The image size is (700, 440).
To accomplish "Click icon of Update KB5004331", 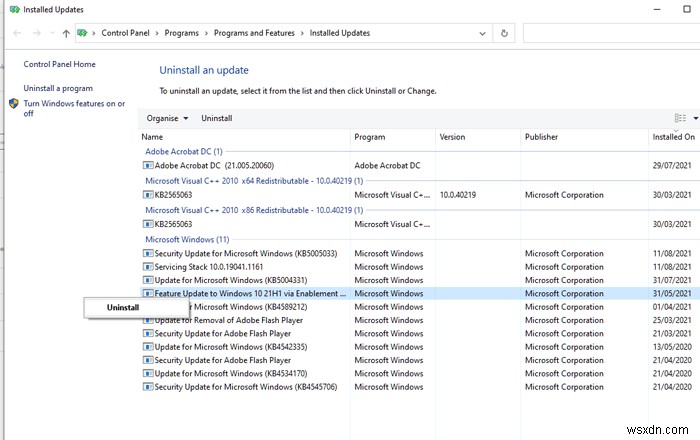I will (x=148, y=280).
